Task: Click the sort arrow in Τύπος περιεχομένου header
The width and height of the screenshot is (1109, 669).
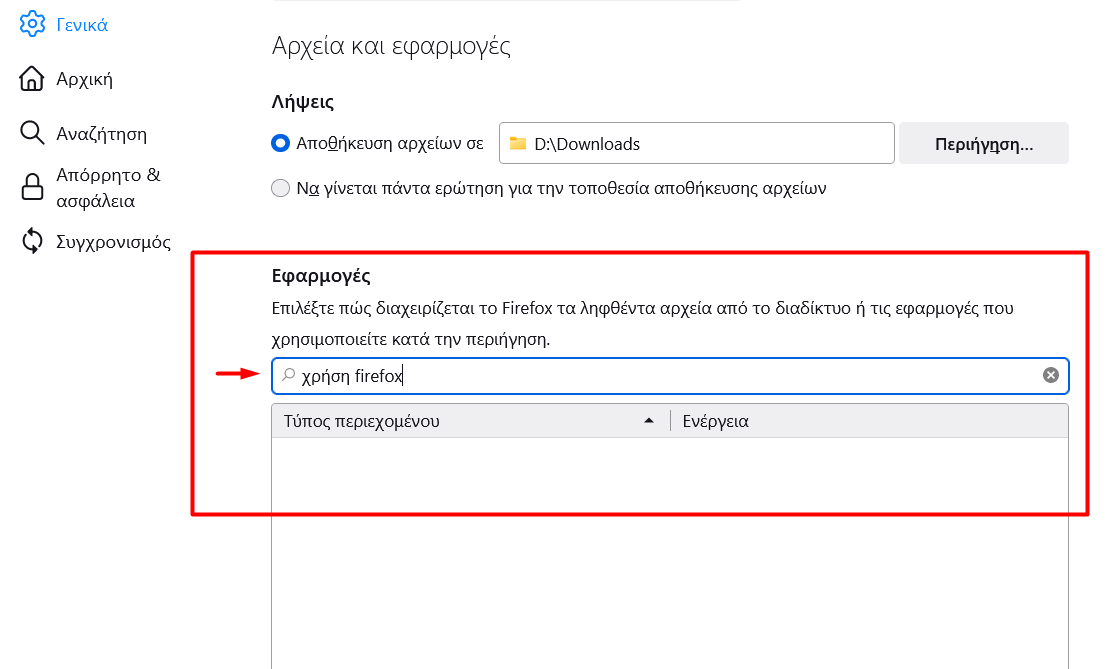Action: pyautogui.click(x=649, y=421)
